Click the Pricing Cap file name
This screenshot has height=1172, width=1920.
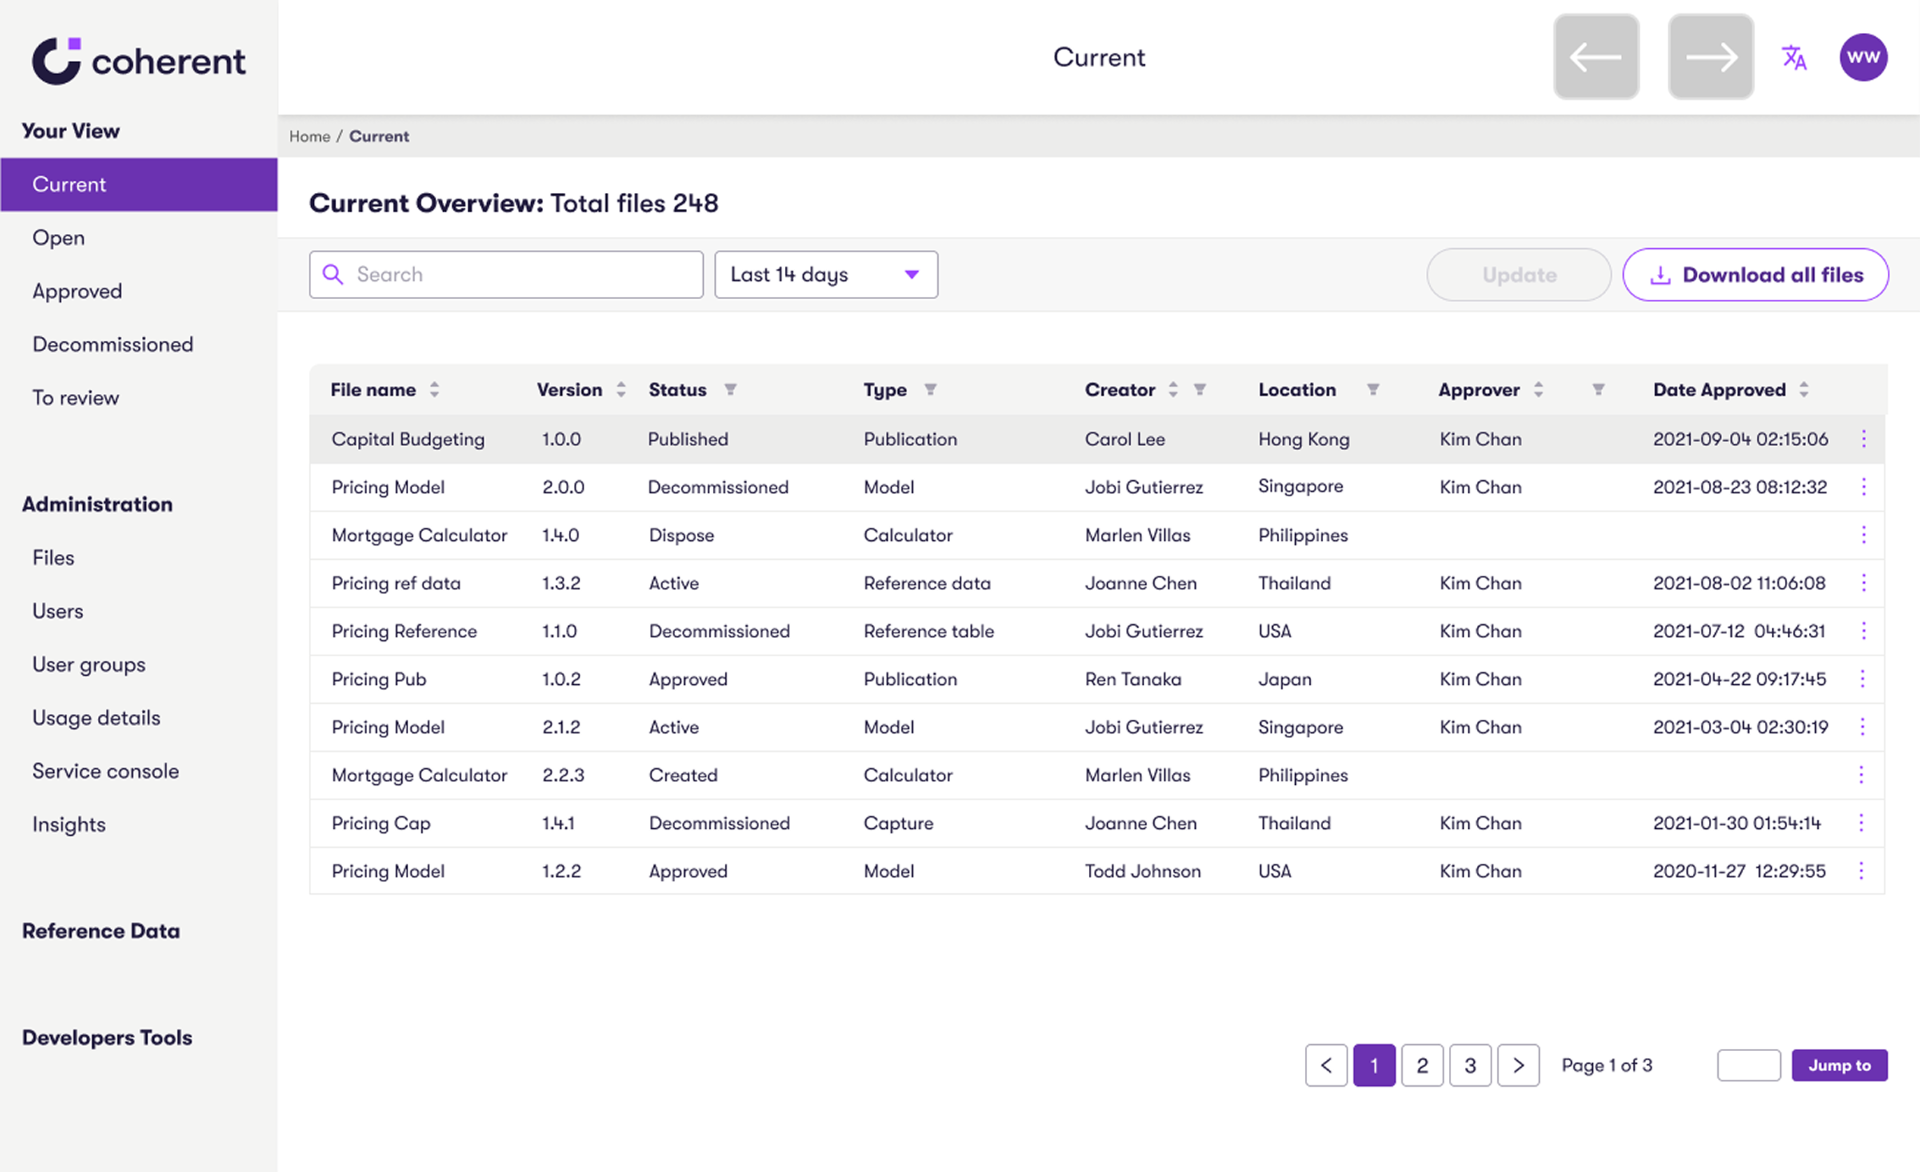click(381, 823)
